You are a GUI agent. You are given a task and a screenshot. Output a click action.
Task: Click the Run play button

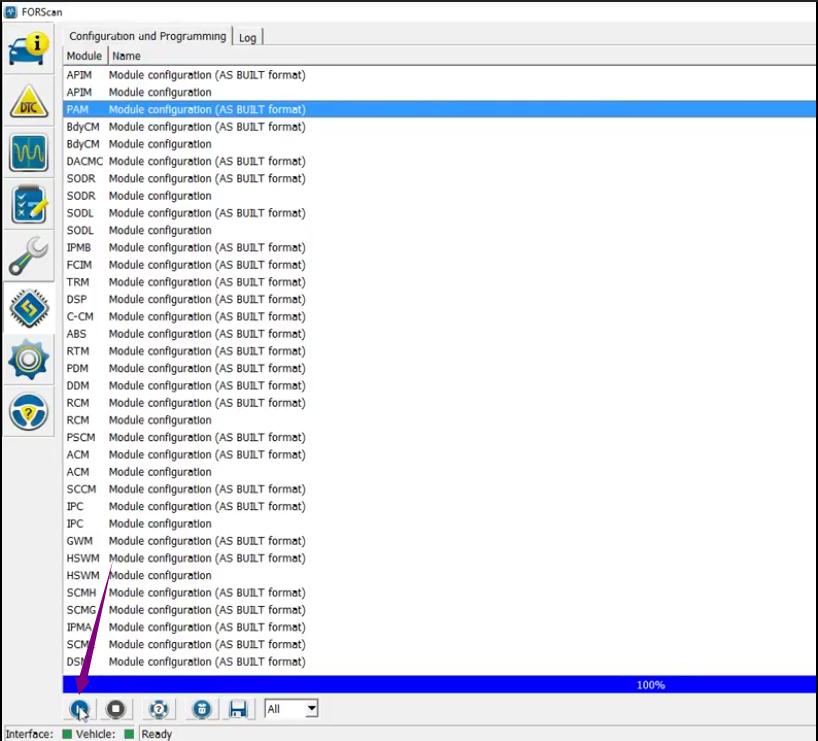coord(79,709)
